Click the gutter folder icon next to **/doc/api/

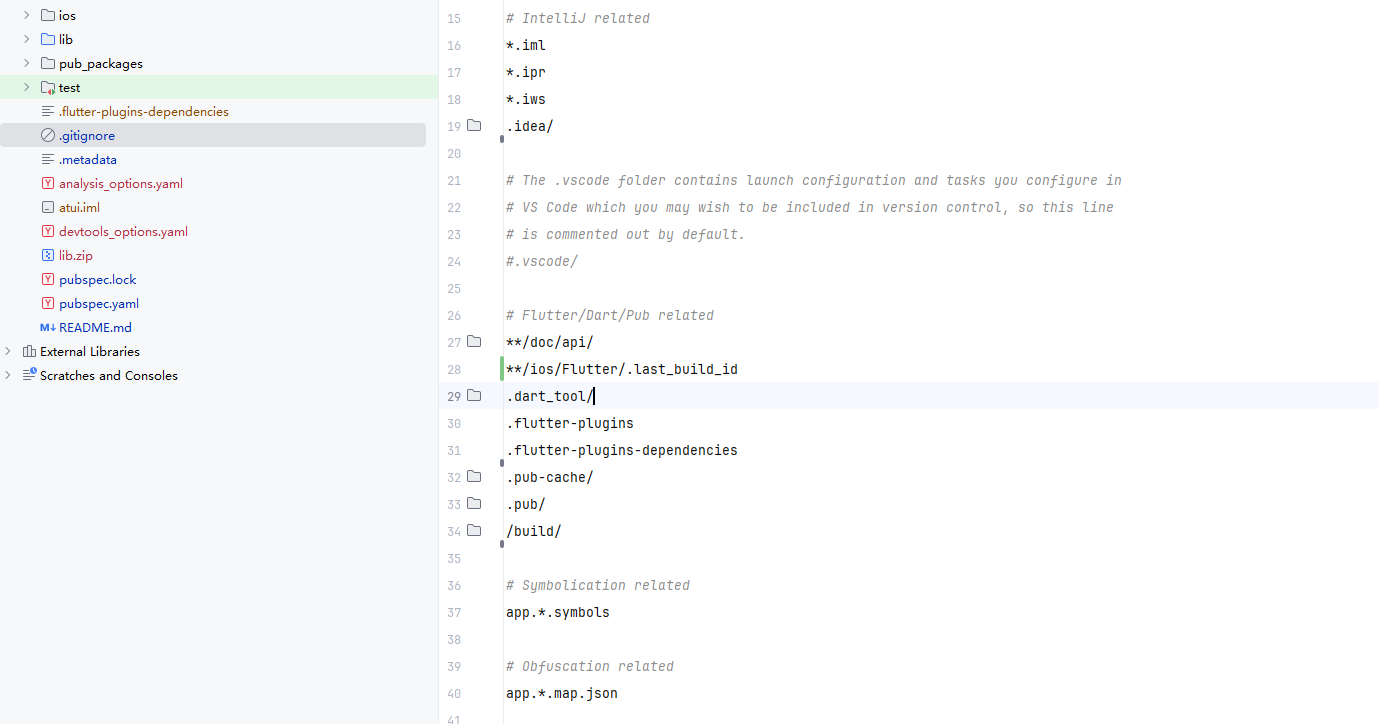474,342
